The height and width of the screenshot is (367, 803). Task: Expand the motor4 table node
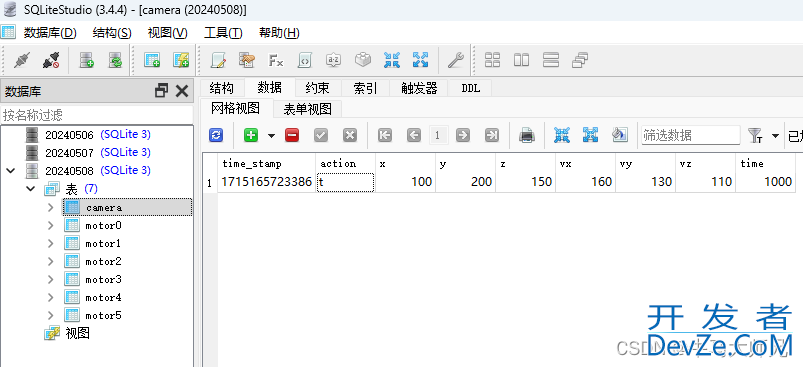tap(50, 297)
